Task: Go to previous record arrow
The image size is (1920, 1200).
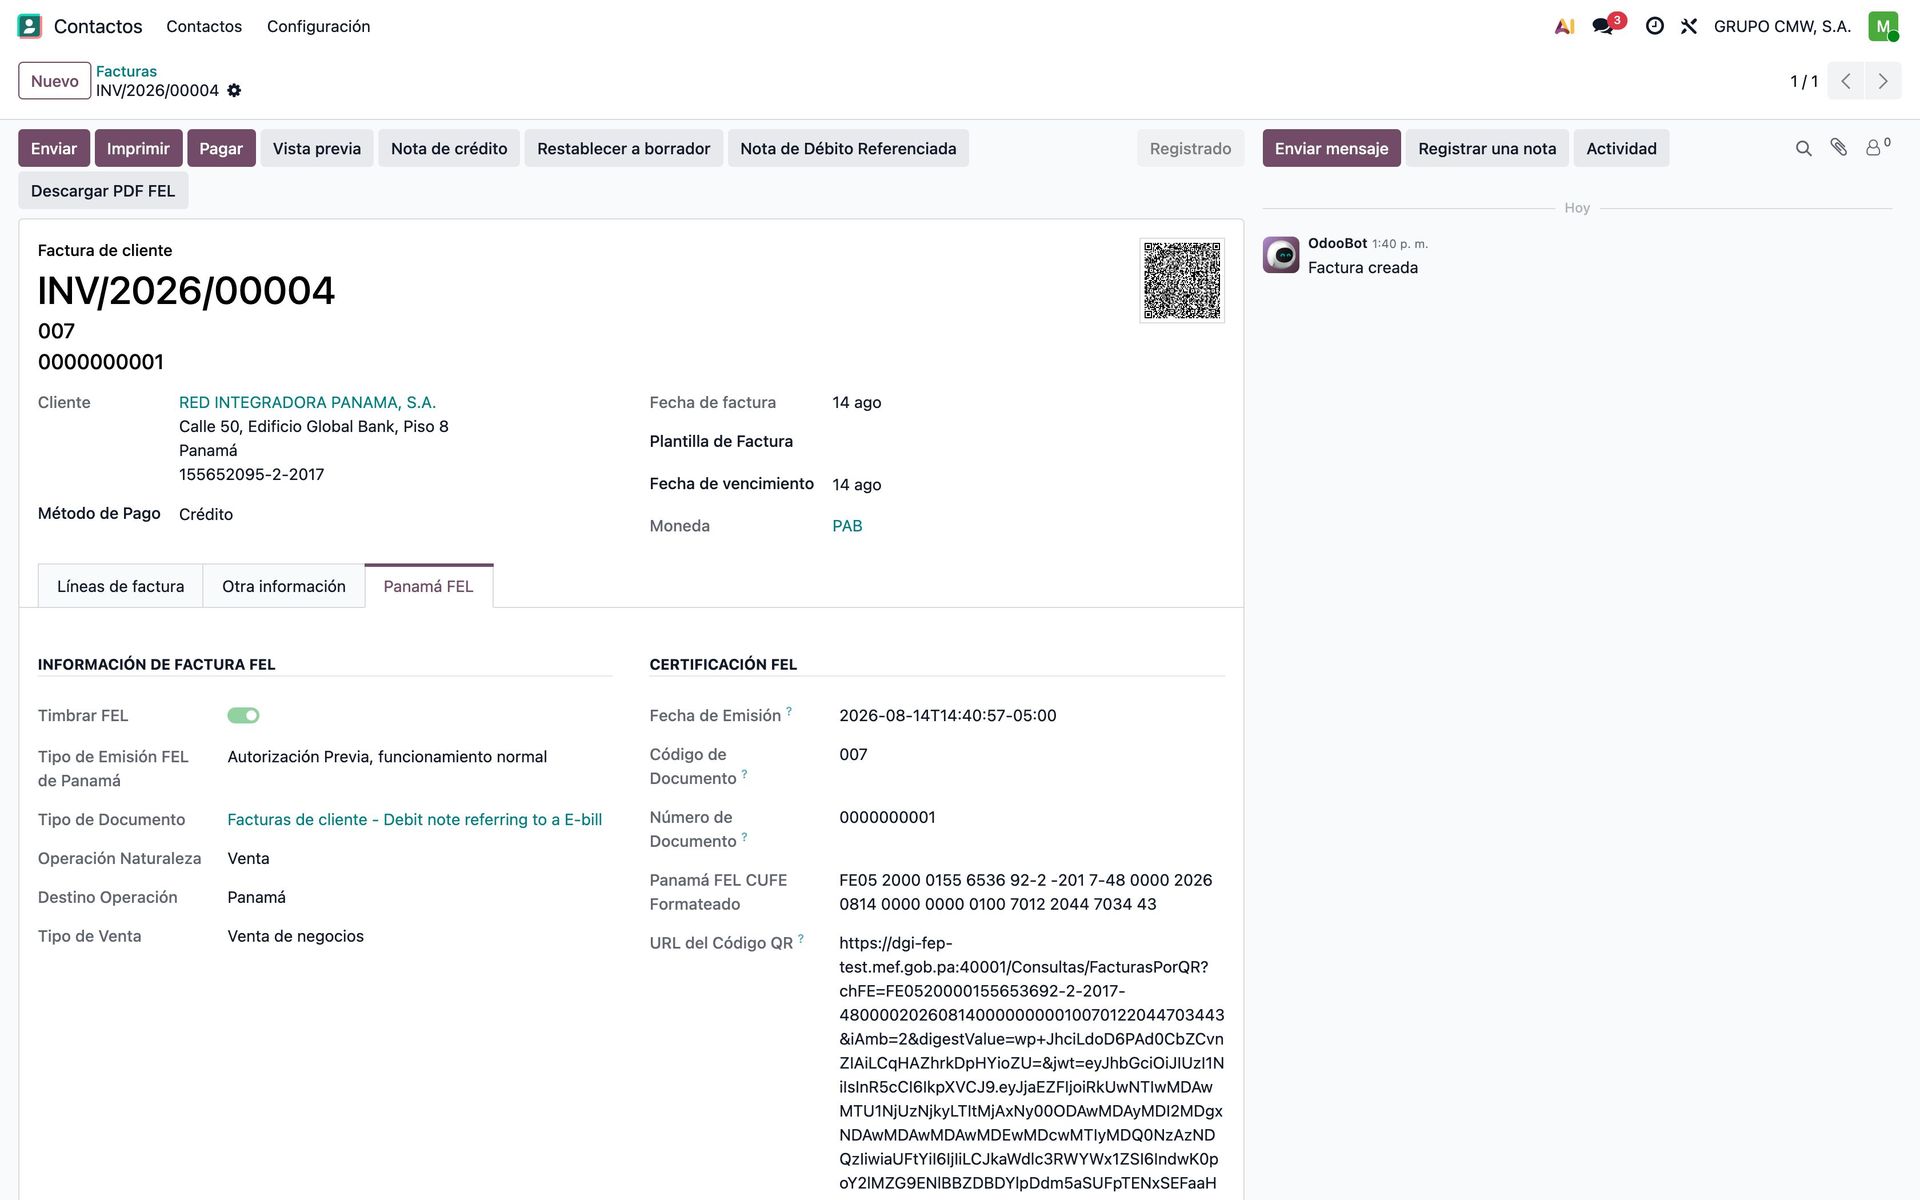Action: [x=1846, y=81]
